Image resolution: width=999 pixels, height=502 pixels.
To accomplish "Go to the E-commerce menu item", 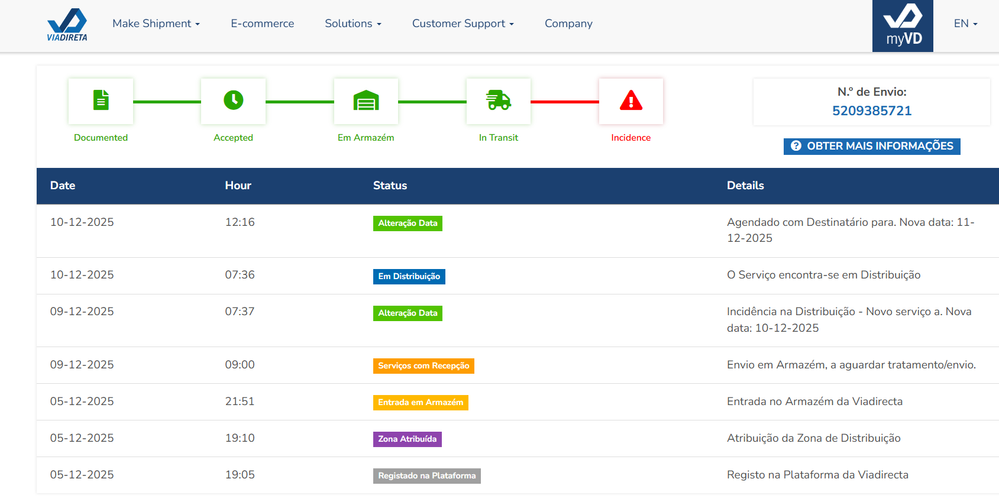I will pyautogui.click(x=262, y=24).
